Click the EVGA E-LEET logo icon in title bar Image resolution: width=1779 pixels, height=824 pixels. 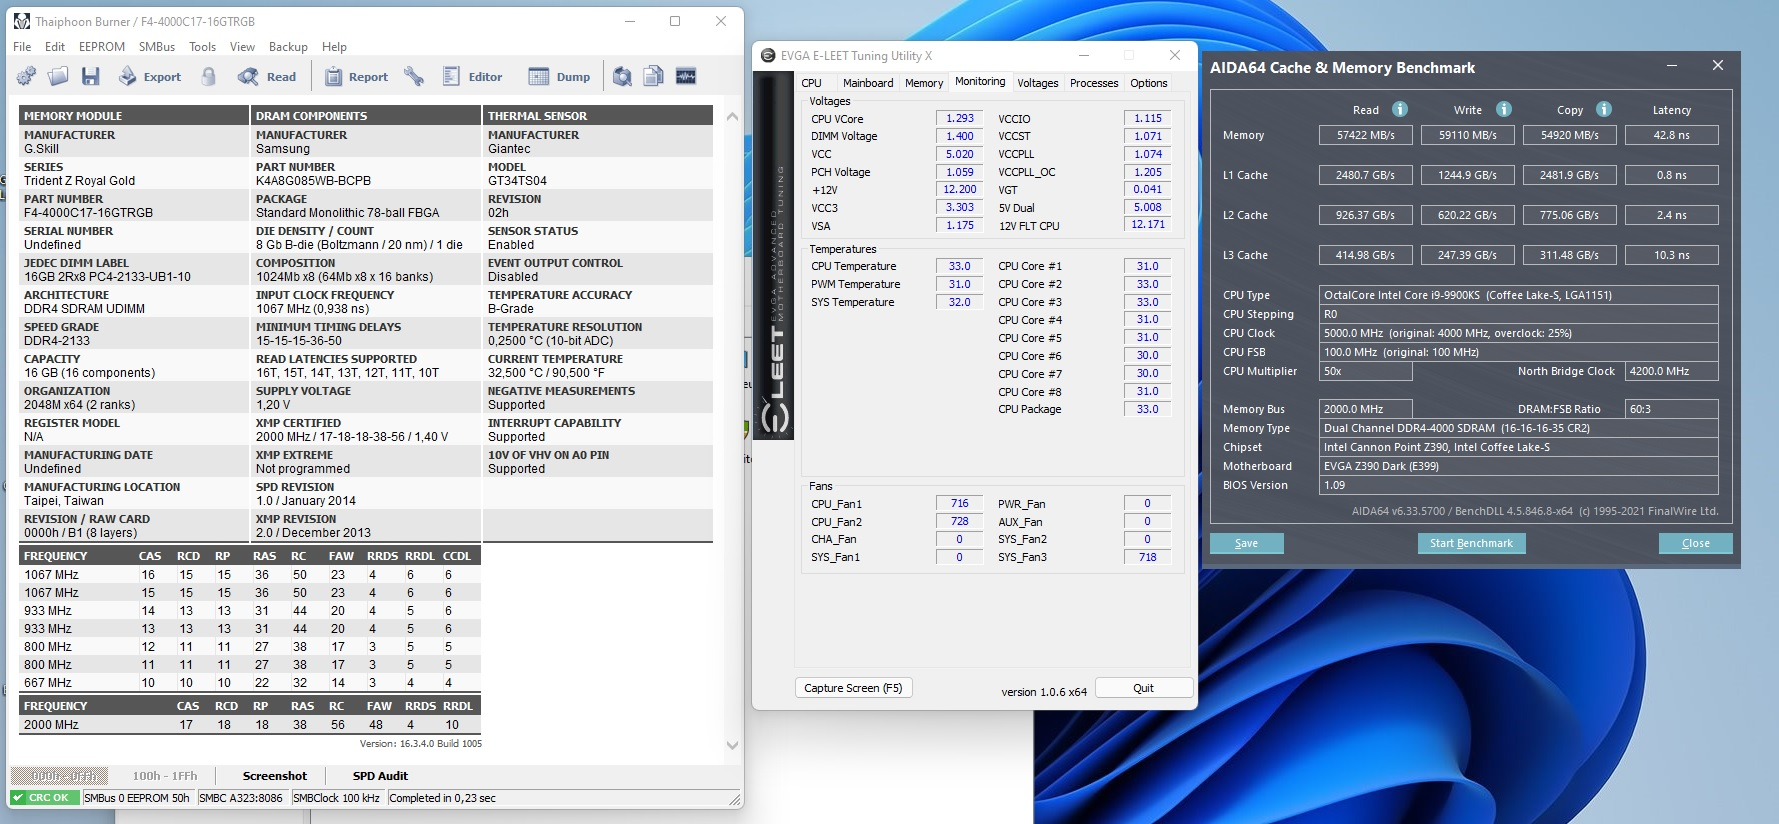(x=768, y=56)
